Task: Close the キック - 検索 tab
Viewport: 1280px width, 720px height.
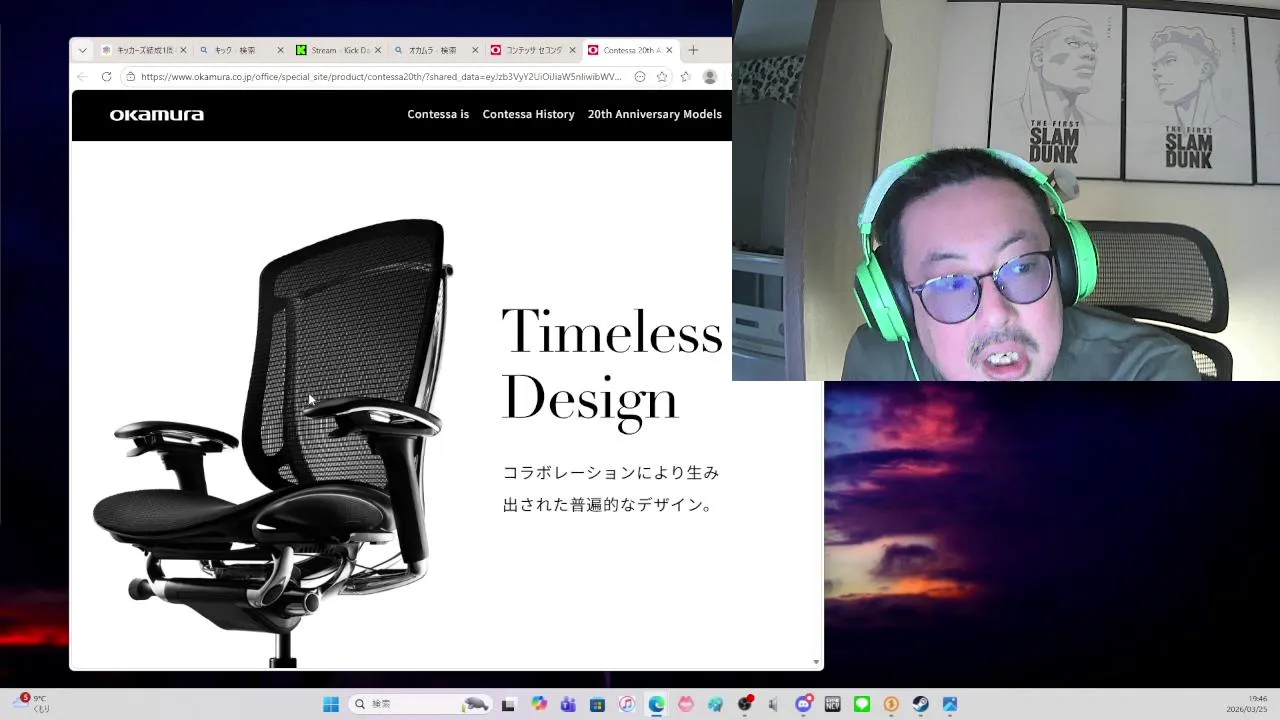Action: tap(280, 50)
